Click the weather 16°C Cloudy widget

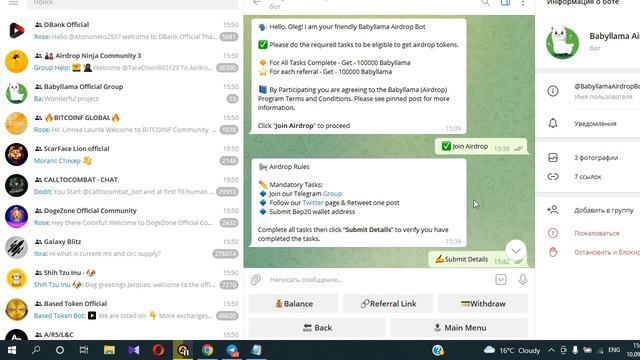pyautogui.click(x=512, y=350)
